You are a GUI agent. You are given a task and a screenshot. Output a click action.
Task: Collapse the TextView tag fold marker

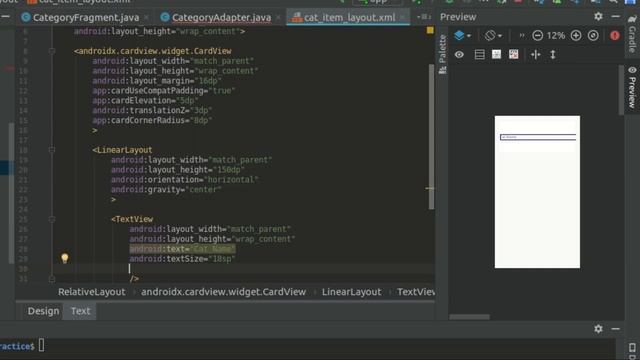pos(52,219)
